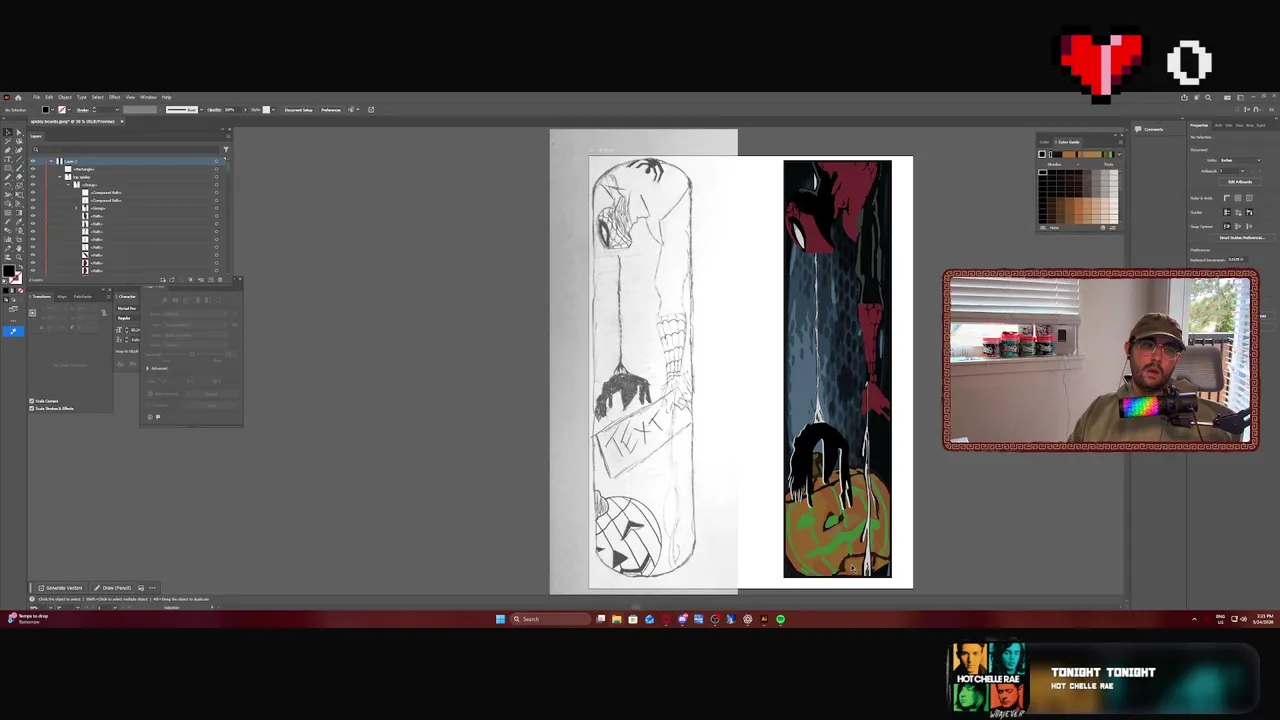Click the Document Setup button

[x=298, y=110]
